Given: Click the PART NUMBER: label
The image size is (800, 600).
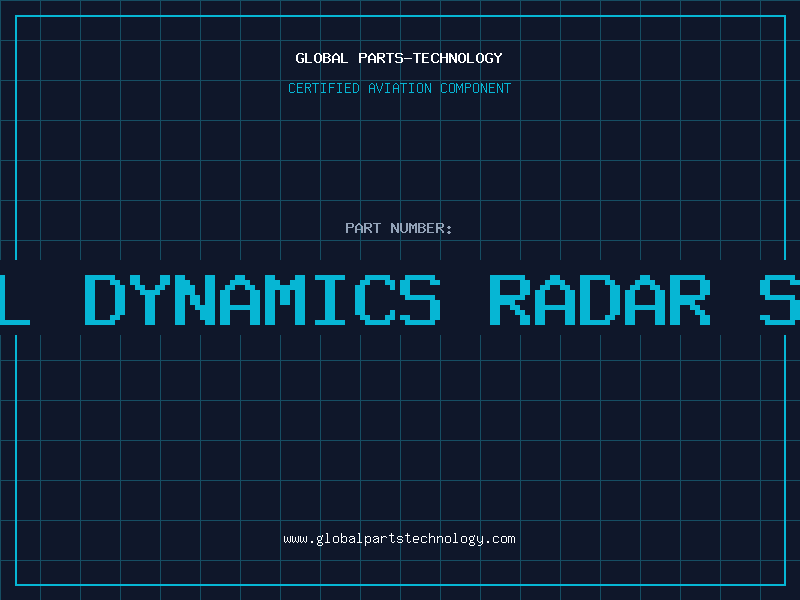Looking at the screenshot, I should (399, 228).
